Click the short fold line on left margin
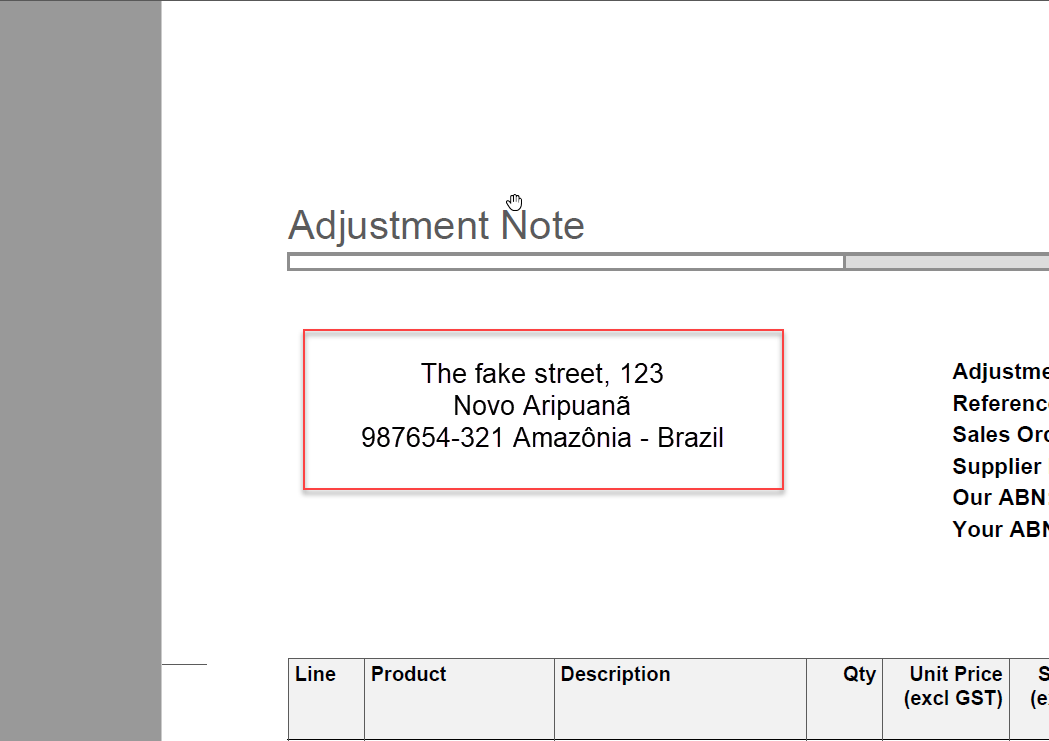This screenshot has height=741, width=1049. (x=185, y=665)
